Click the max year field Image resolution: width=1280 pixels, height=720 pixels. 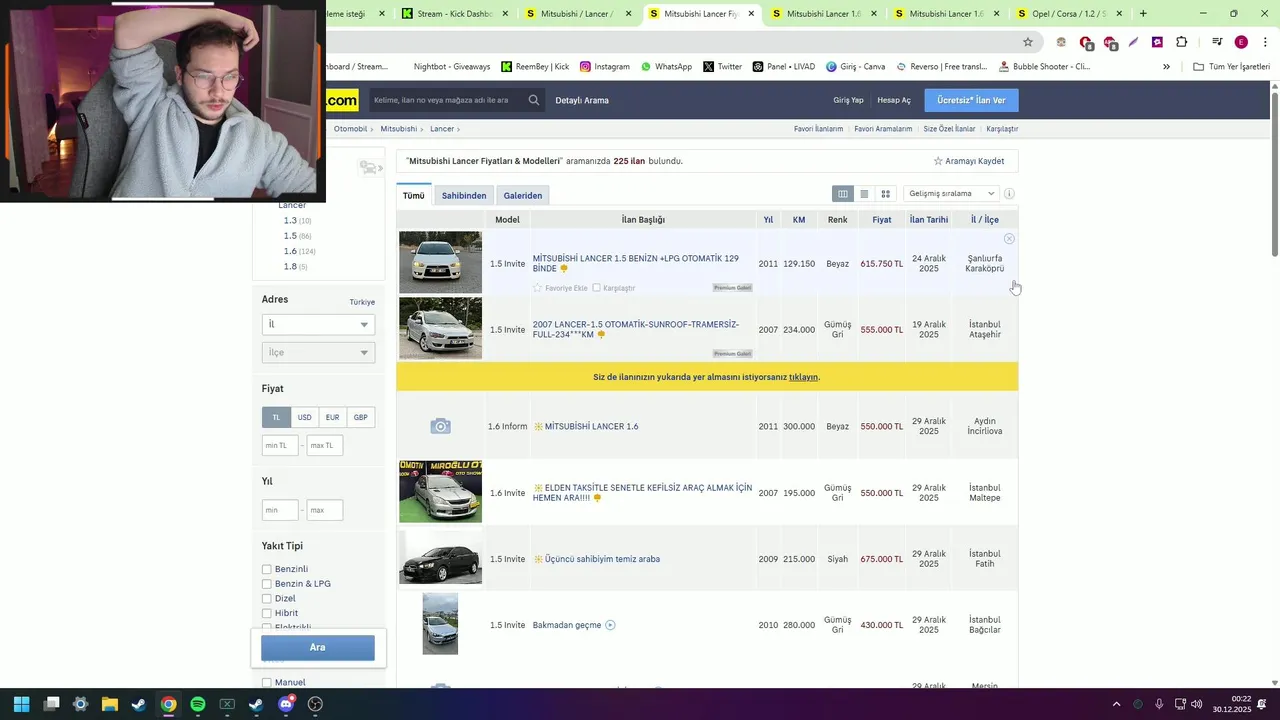[325, 510]
